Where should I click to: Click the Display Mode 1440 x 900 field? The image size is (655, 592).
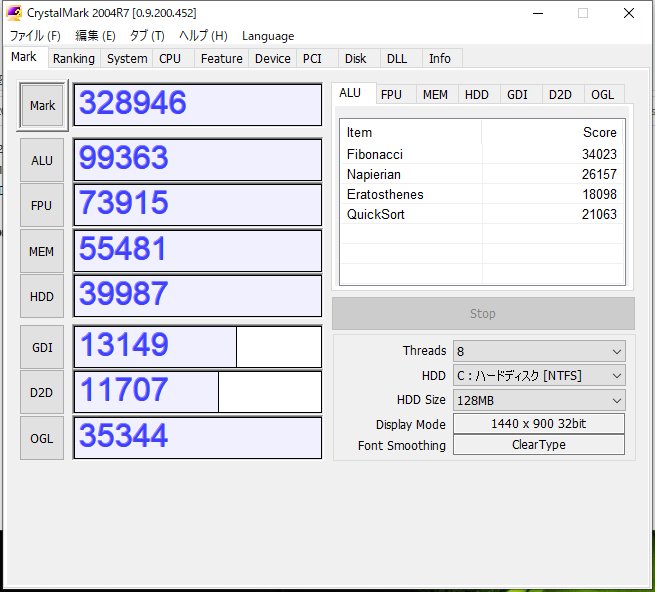[539, 424]
